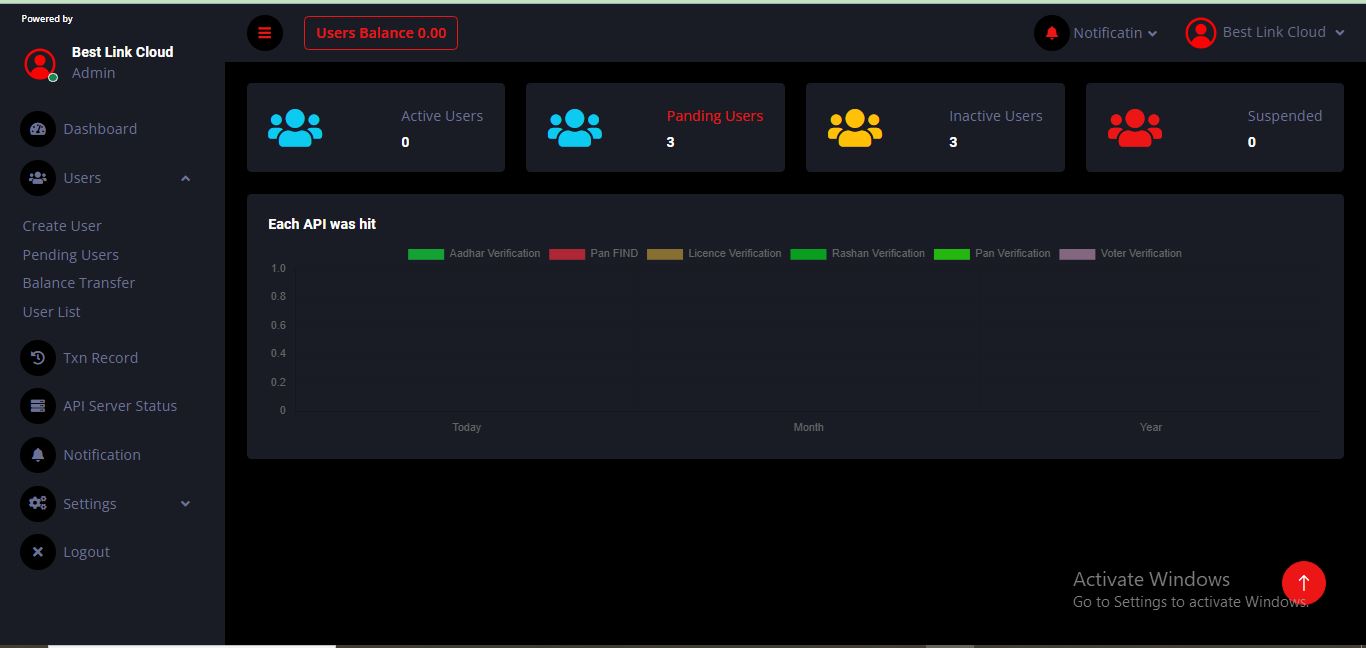
Task: Go to Balance Transfer page
Action: 78,283
